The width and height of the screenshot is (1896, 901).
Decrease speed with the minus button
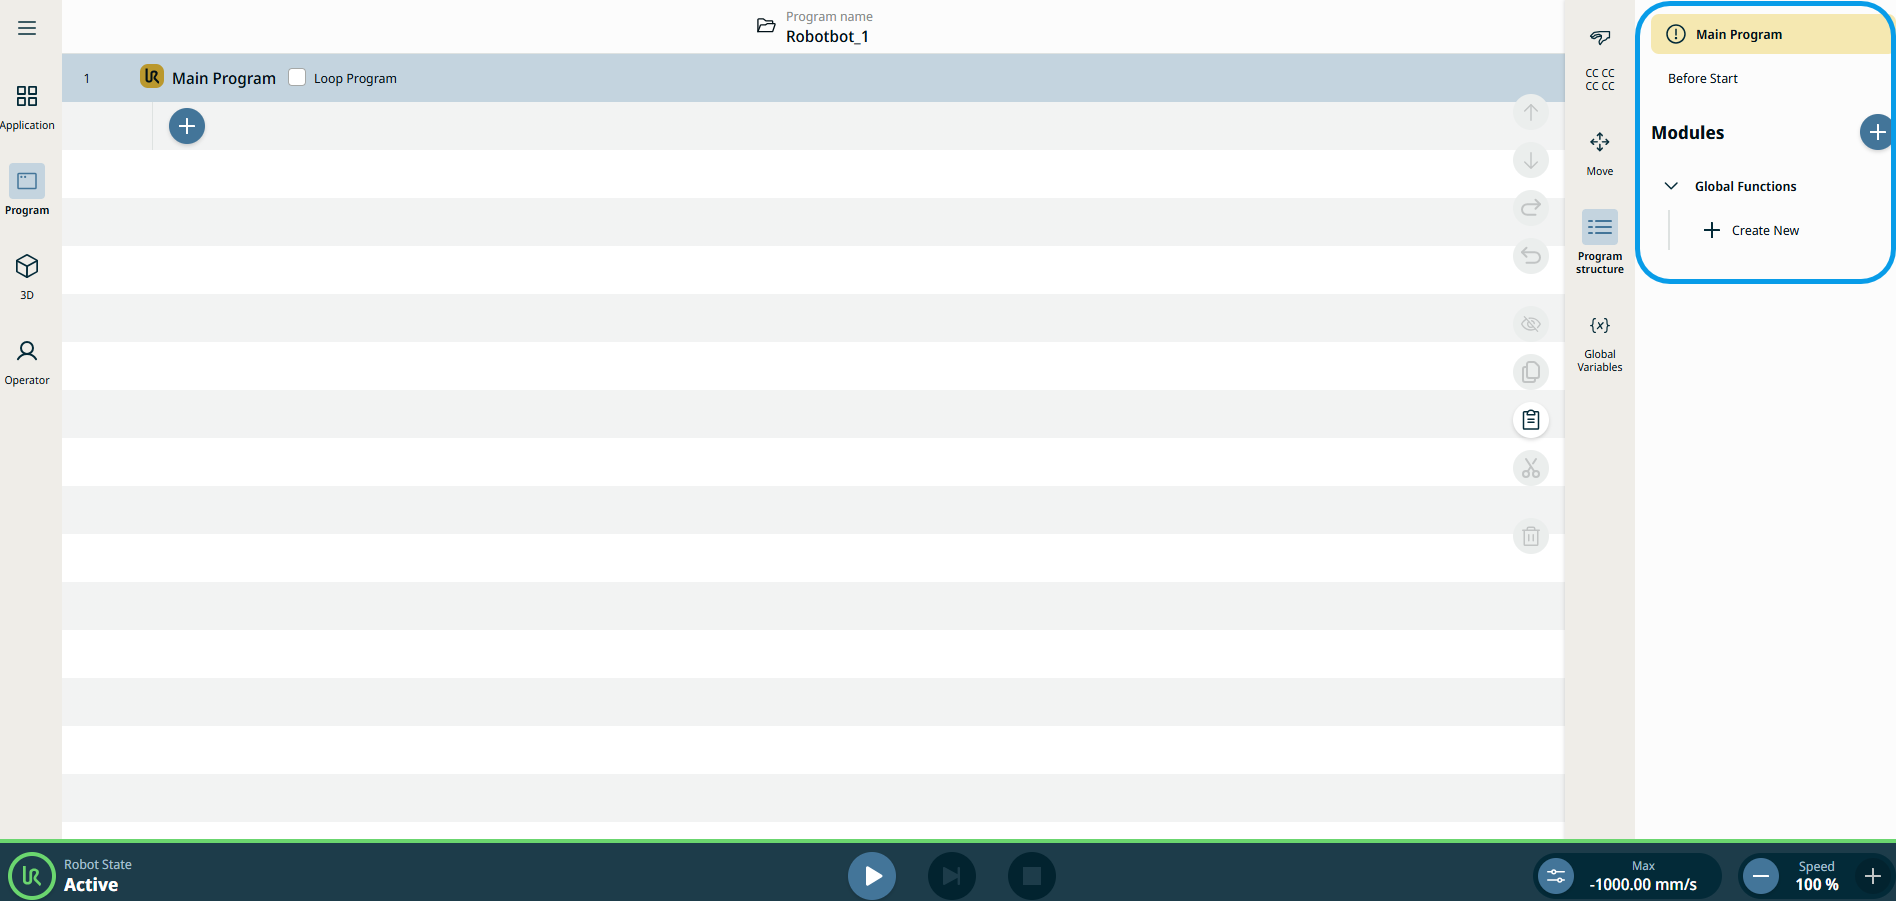1760,877
